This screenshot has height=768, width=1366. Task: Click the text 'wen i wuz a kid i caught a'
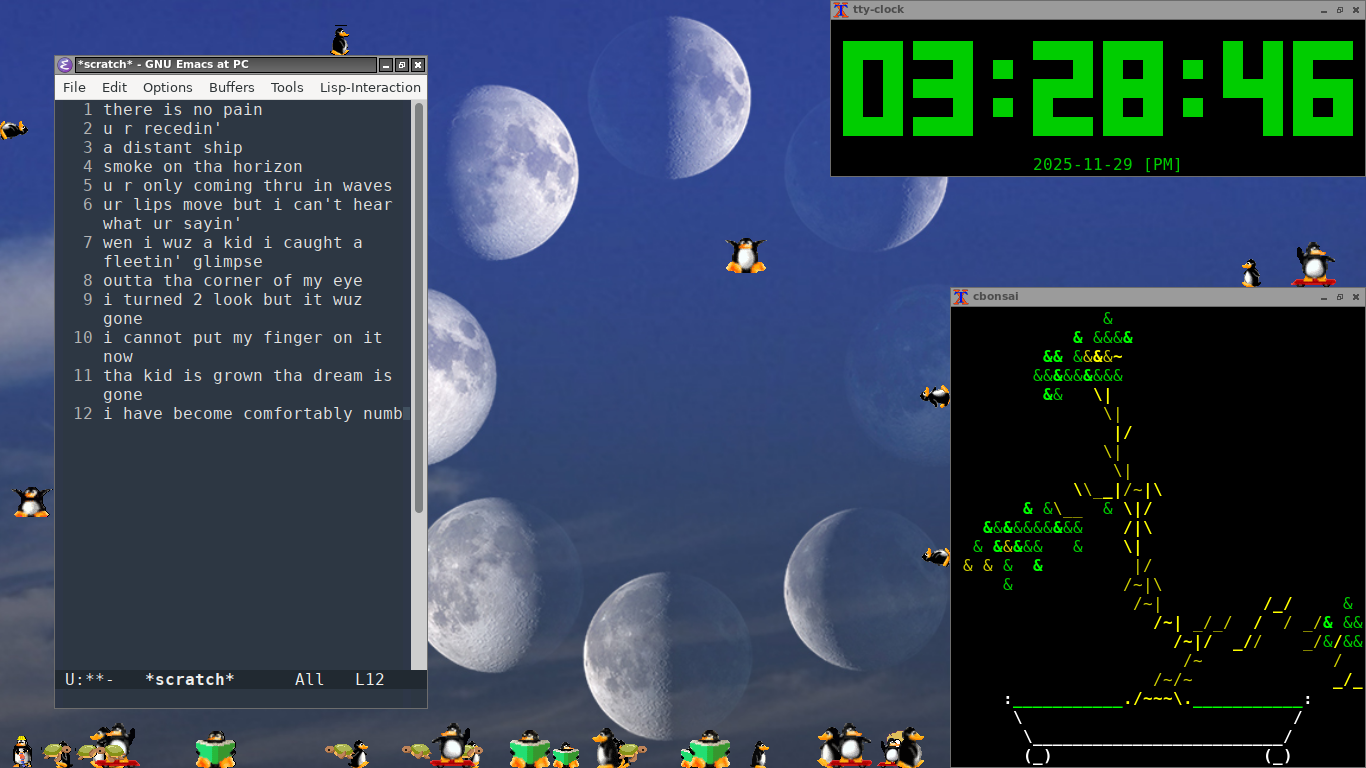(x=233, y=243)
